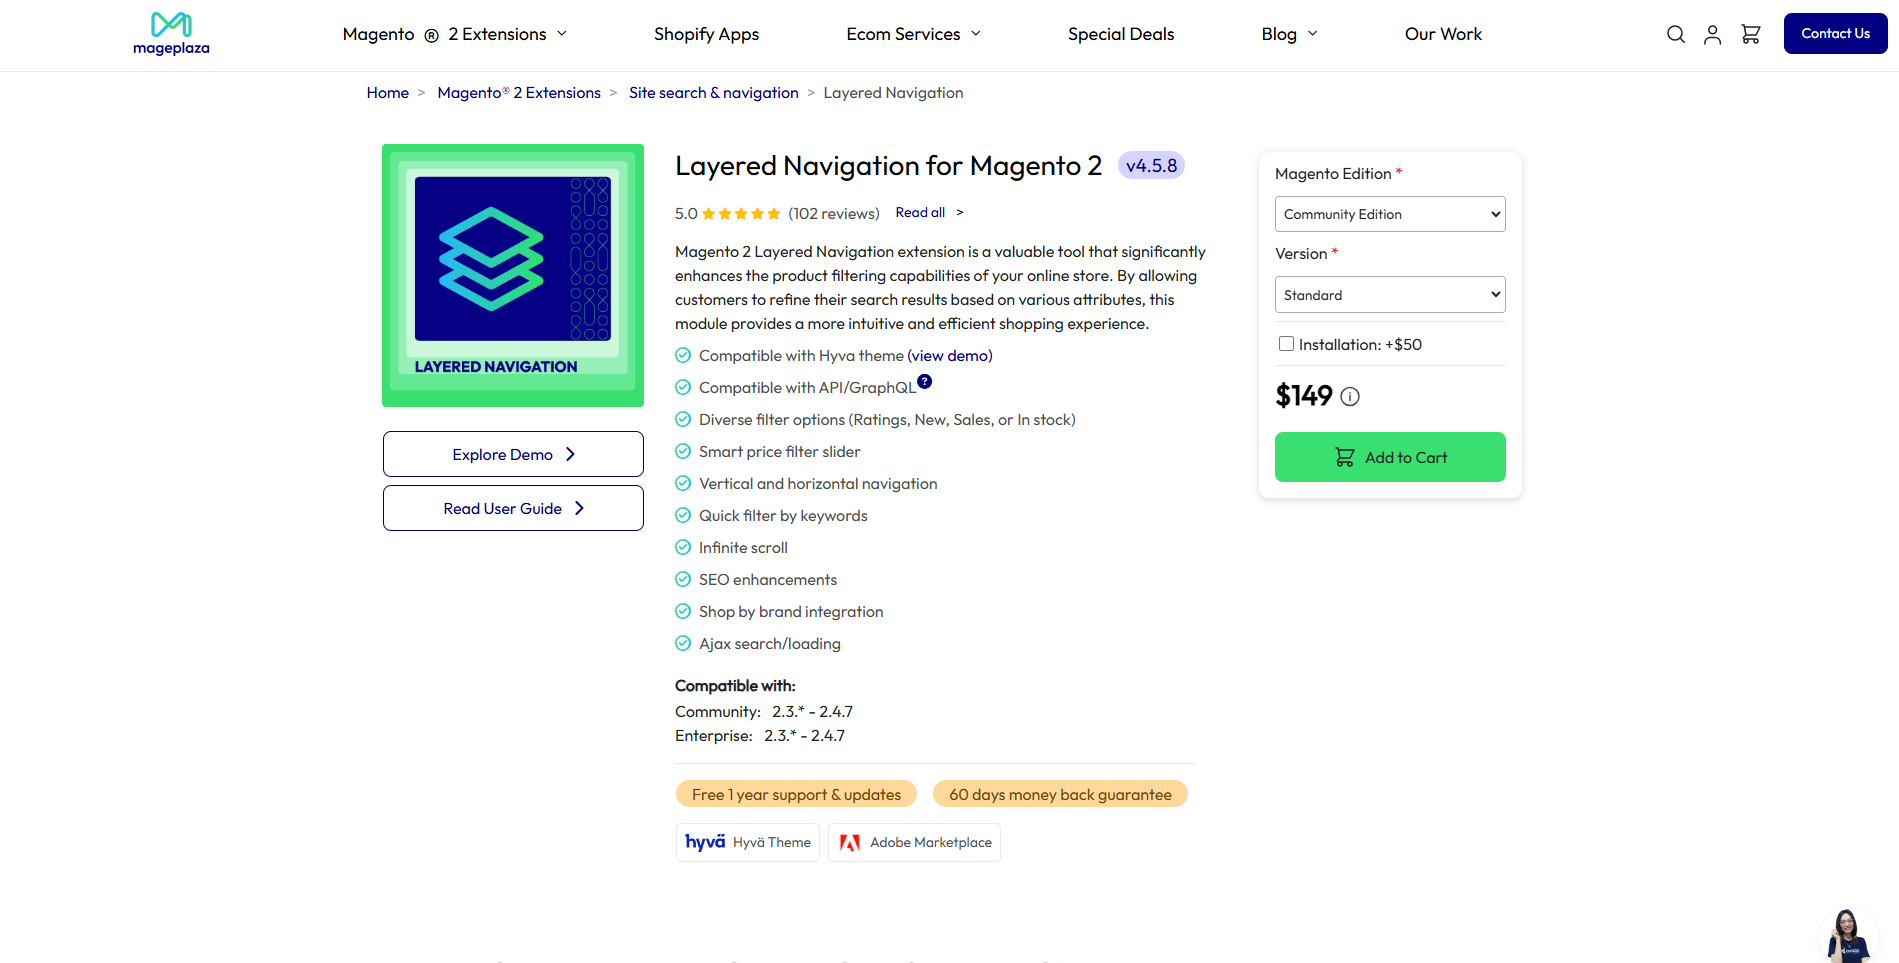The image size is (1899, 963).
Task: Click the Shop by brand integration text
Action: click(791, 612)
